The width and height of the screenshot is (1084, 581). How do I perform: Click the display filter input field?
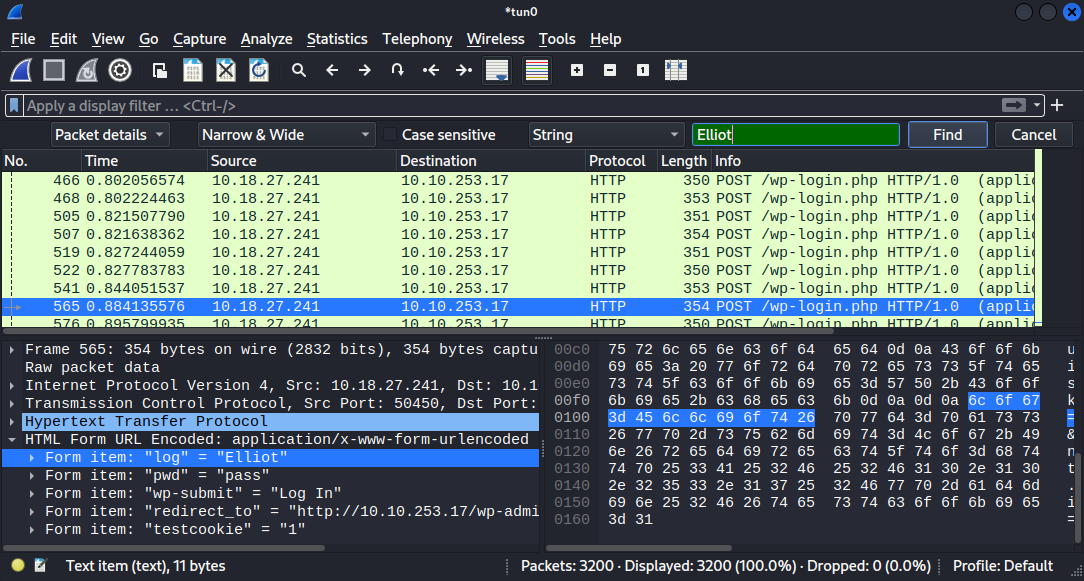click(512, 106)
